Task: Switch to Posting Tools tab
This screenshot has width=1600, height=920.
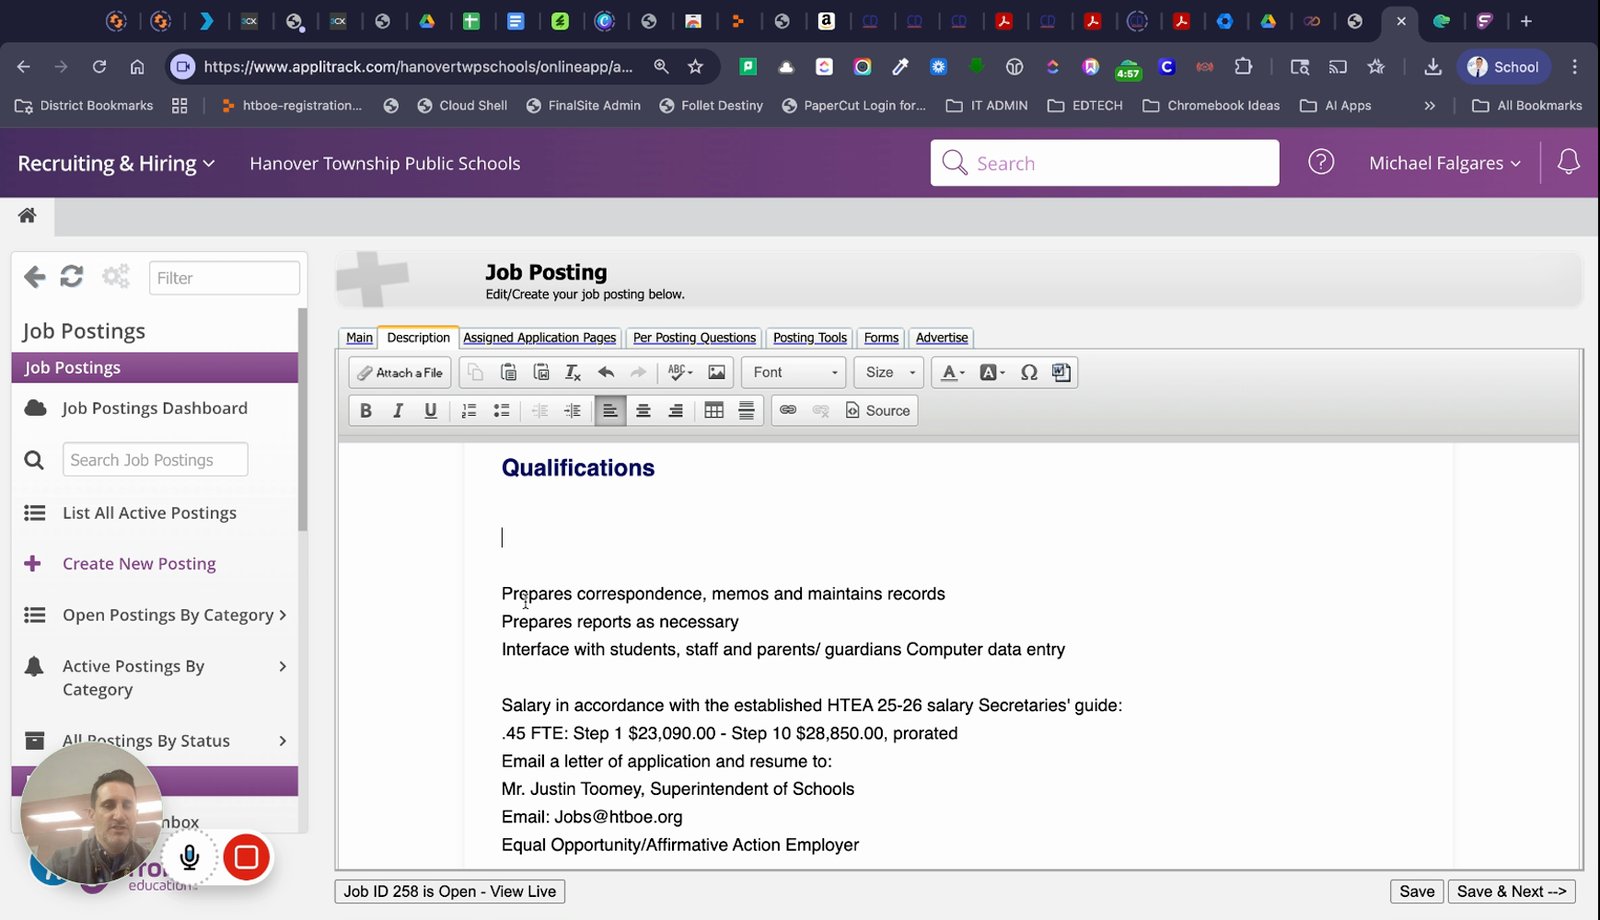Action: [810, 338]
